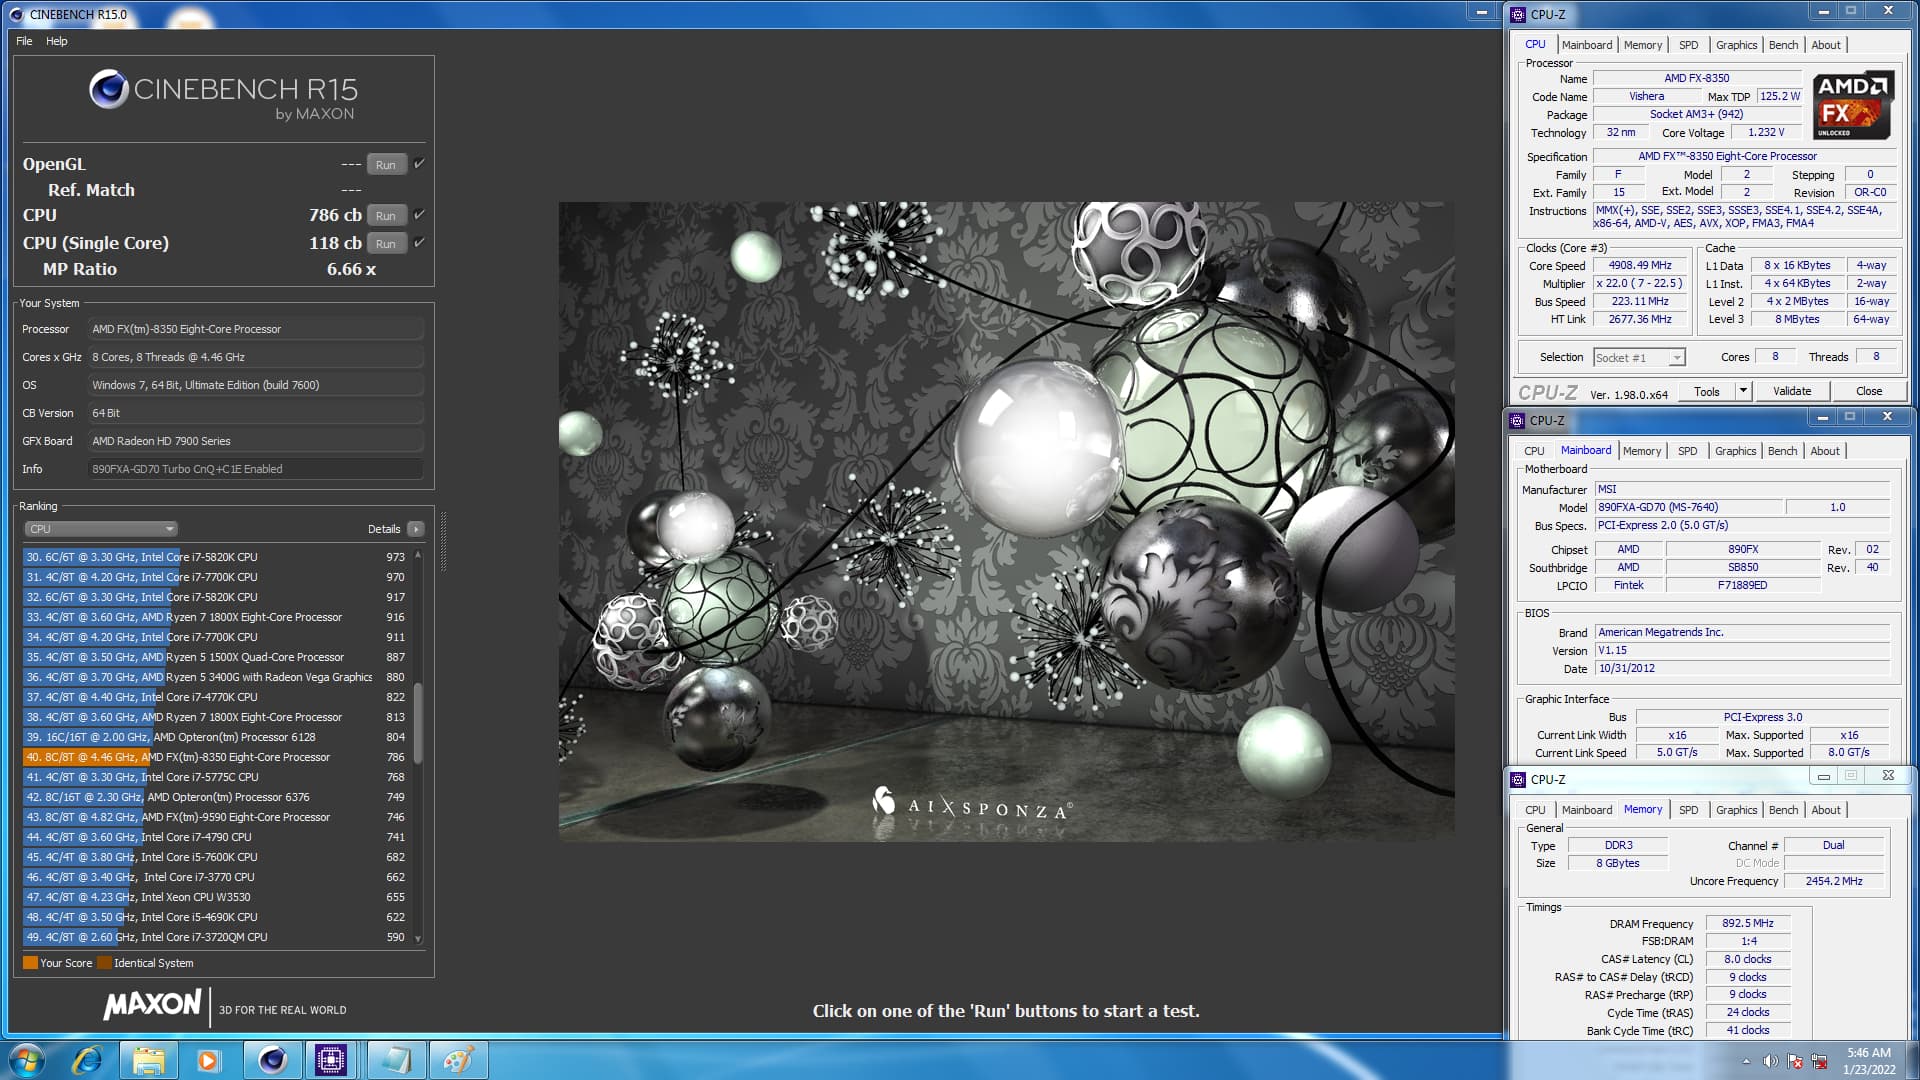Run the OpenGL benchmark
1920x1080 pixels.
click(x=386, y=164)
